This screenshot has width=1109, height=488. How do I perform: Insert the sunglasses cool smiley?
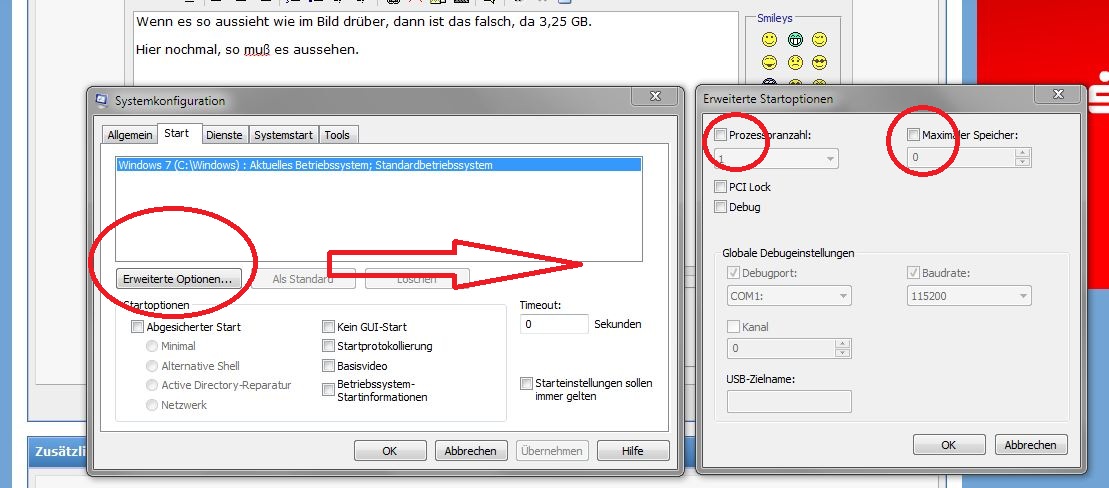[x=820, y=63]
